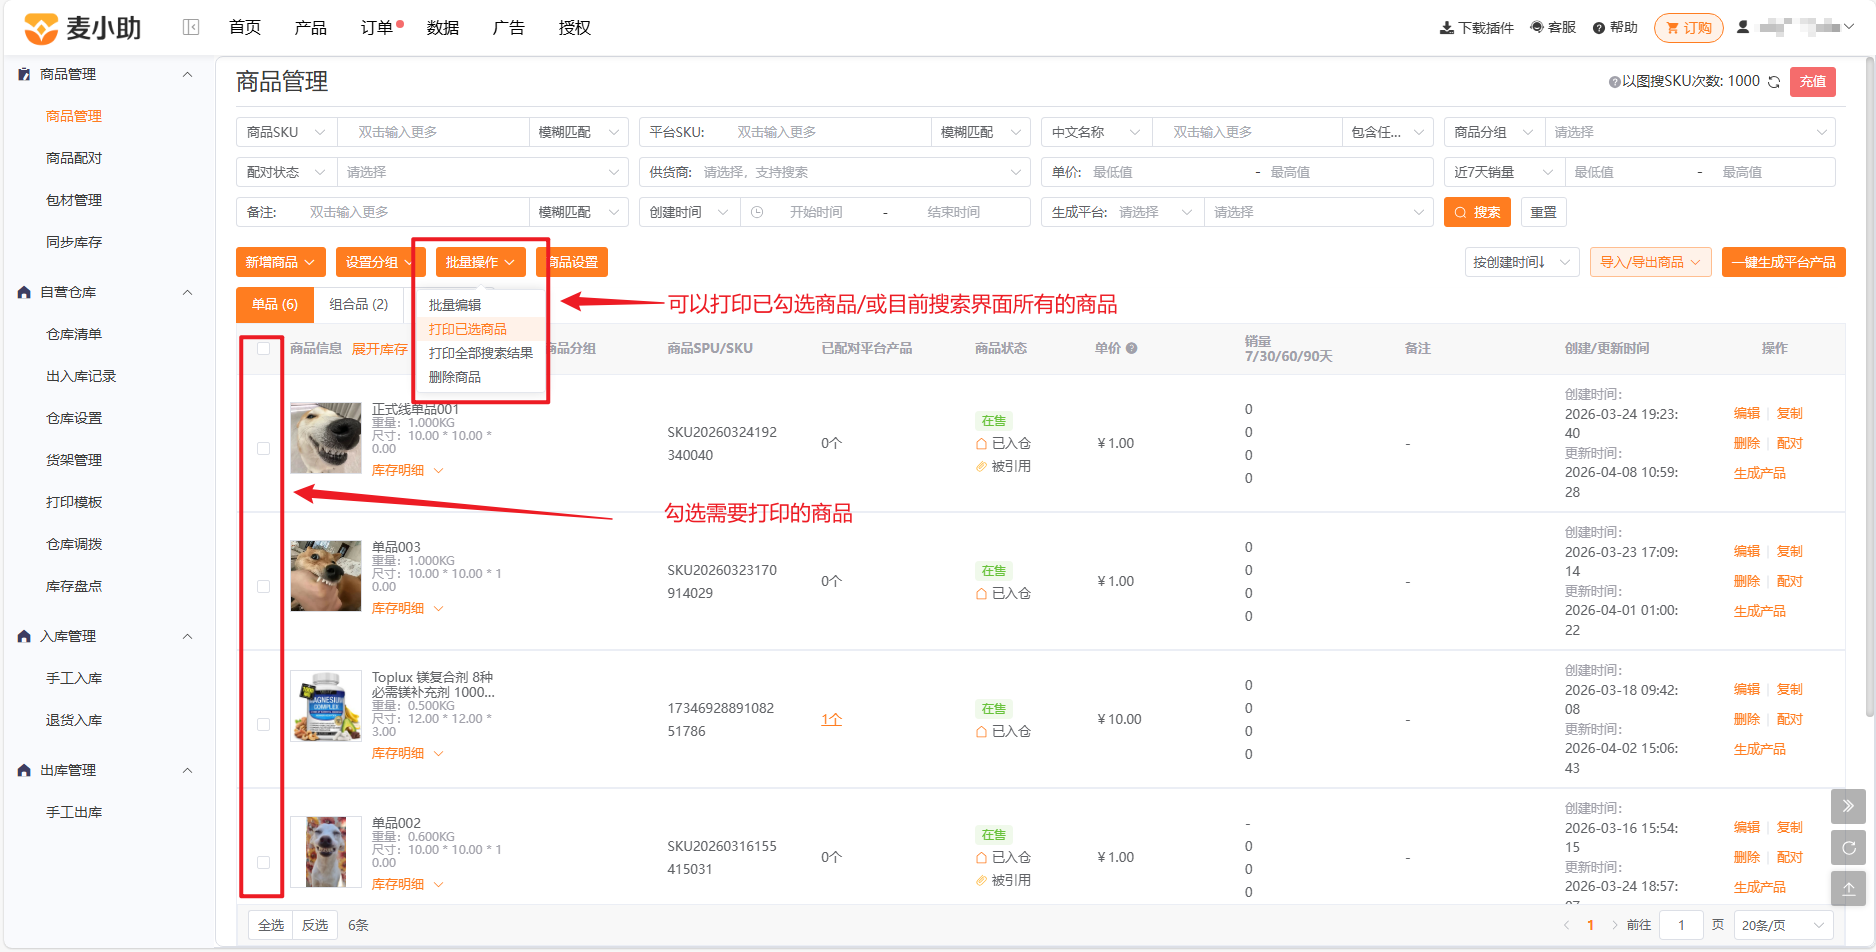Screen dimensions: 1876x952
Task: Click the clock icon in 开始时间 field
Action: [757, 212]
